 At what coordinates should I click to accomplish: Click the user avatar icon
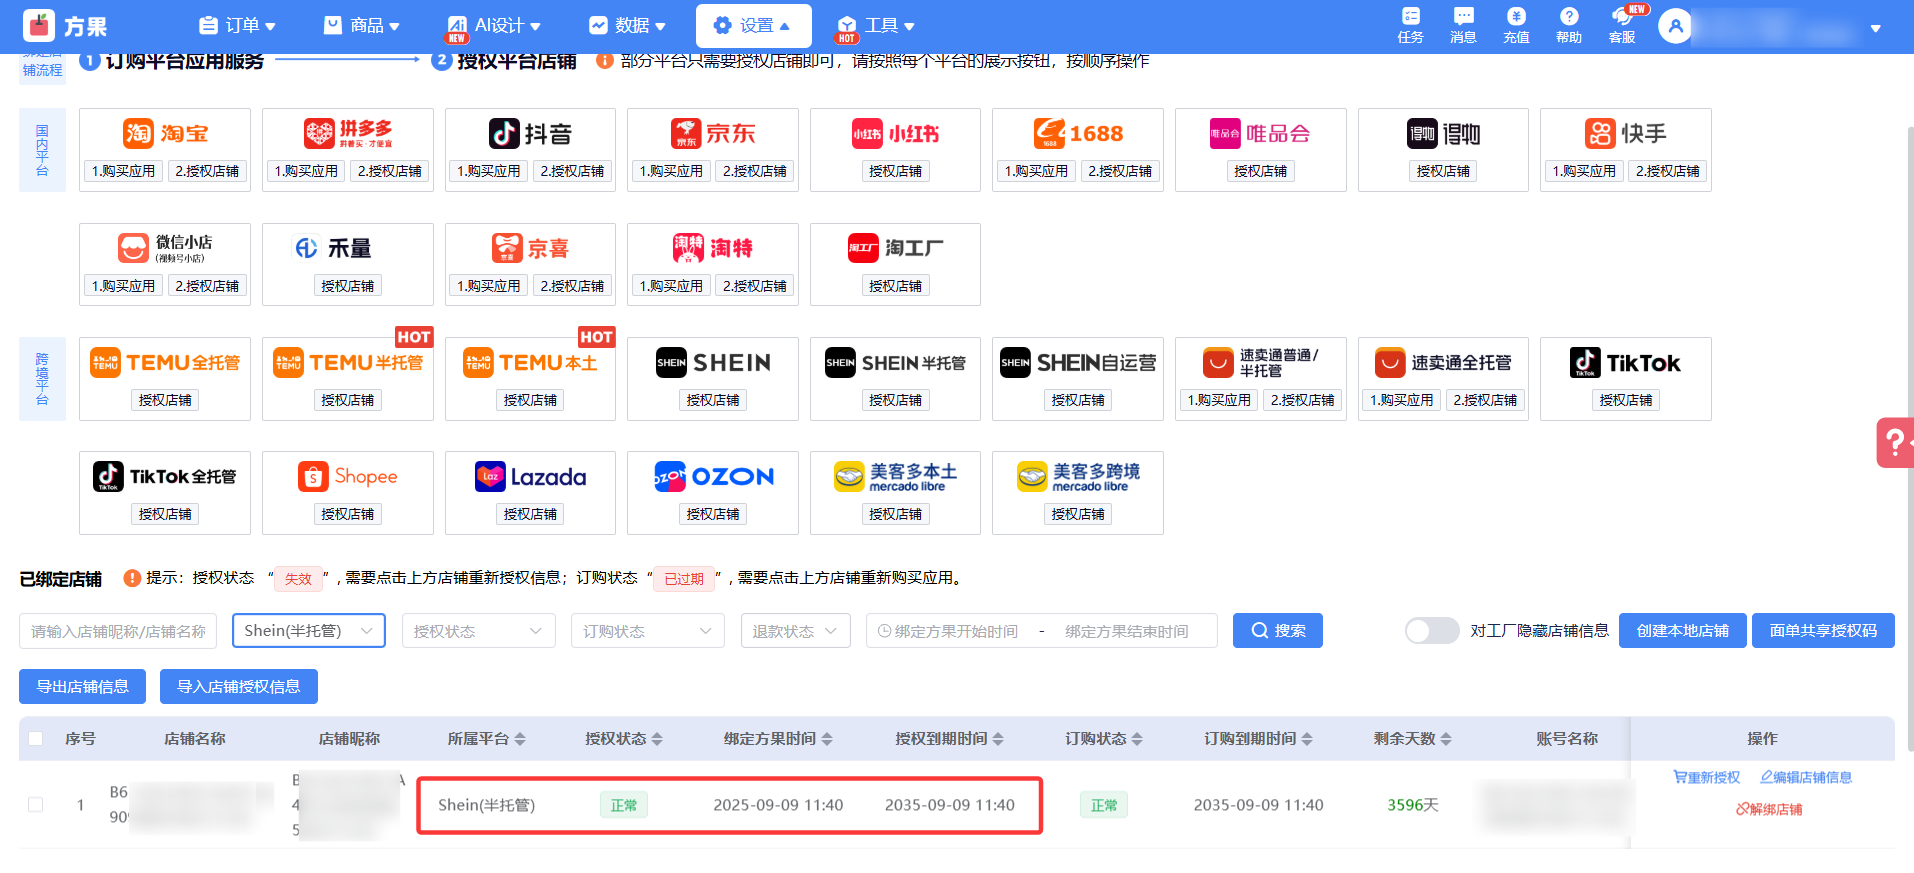coord(1675,26)
